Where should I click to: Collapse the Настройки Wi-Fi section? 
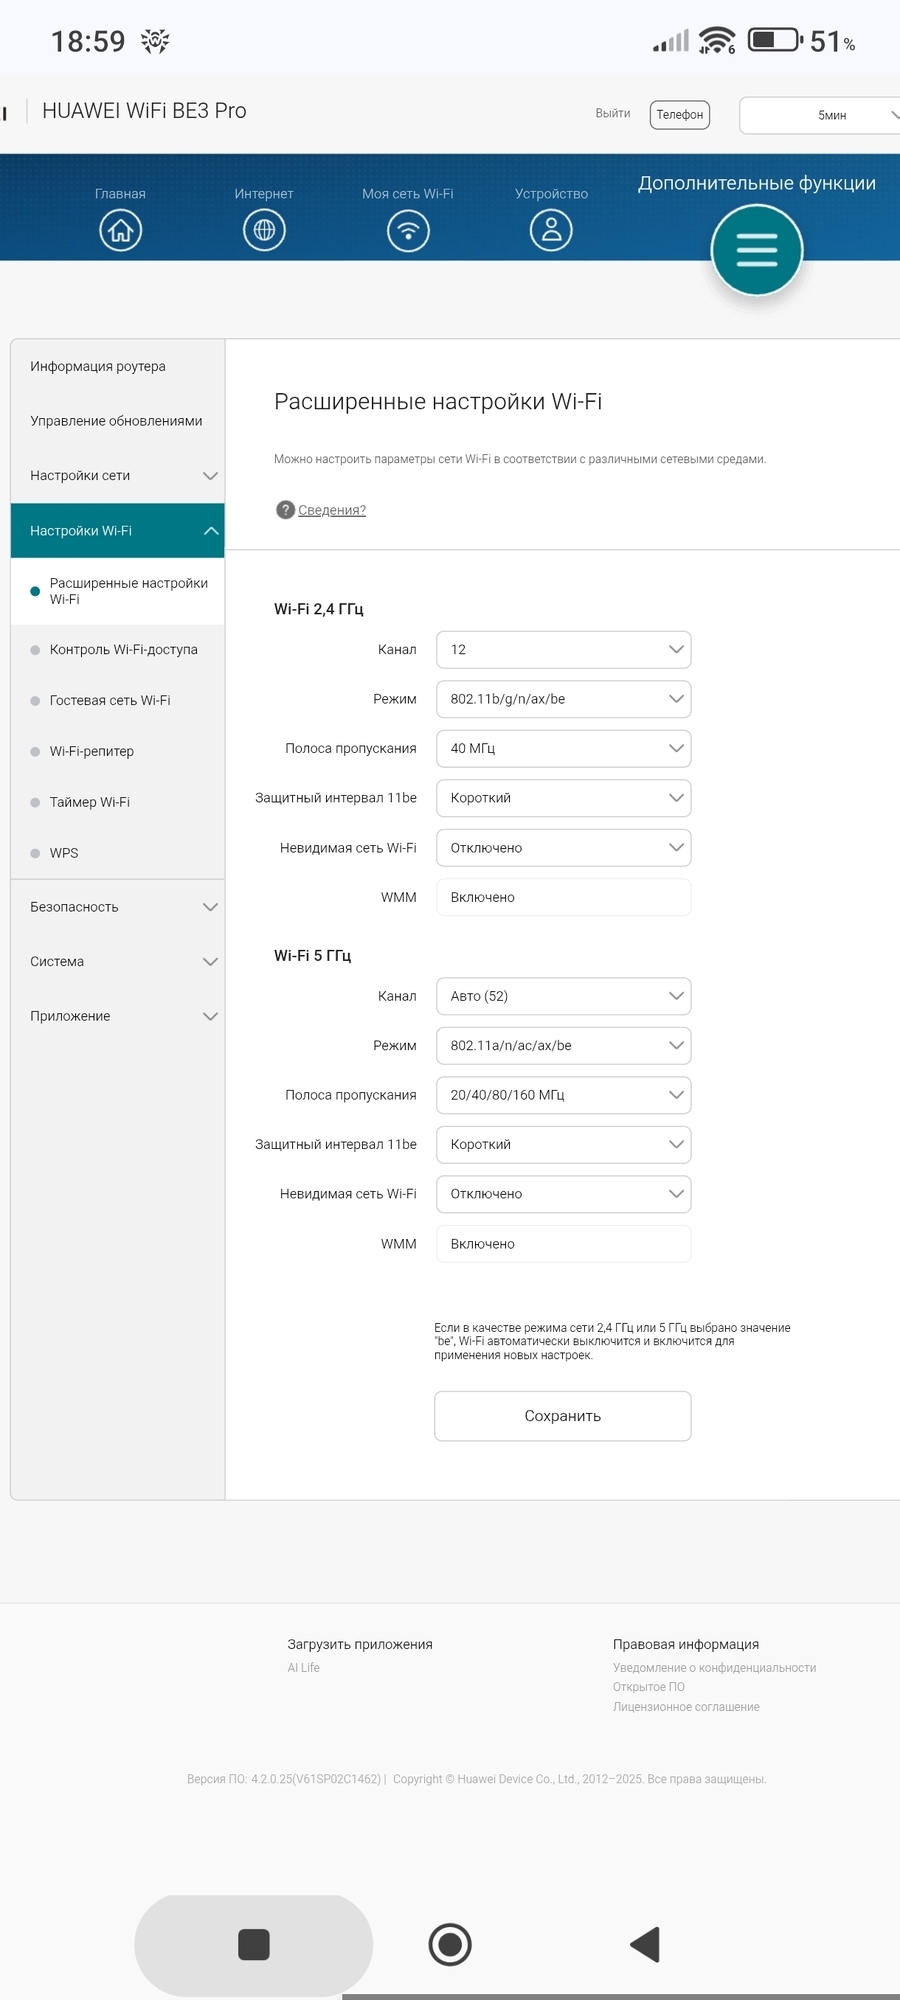pyautogui.click(x=118, y=531)
